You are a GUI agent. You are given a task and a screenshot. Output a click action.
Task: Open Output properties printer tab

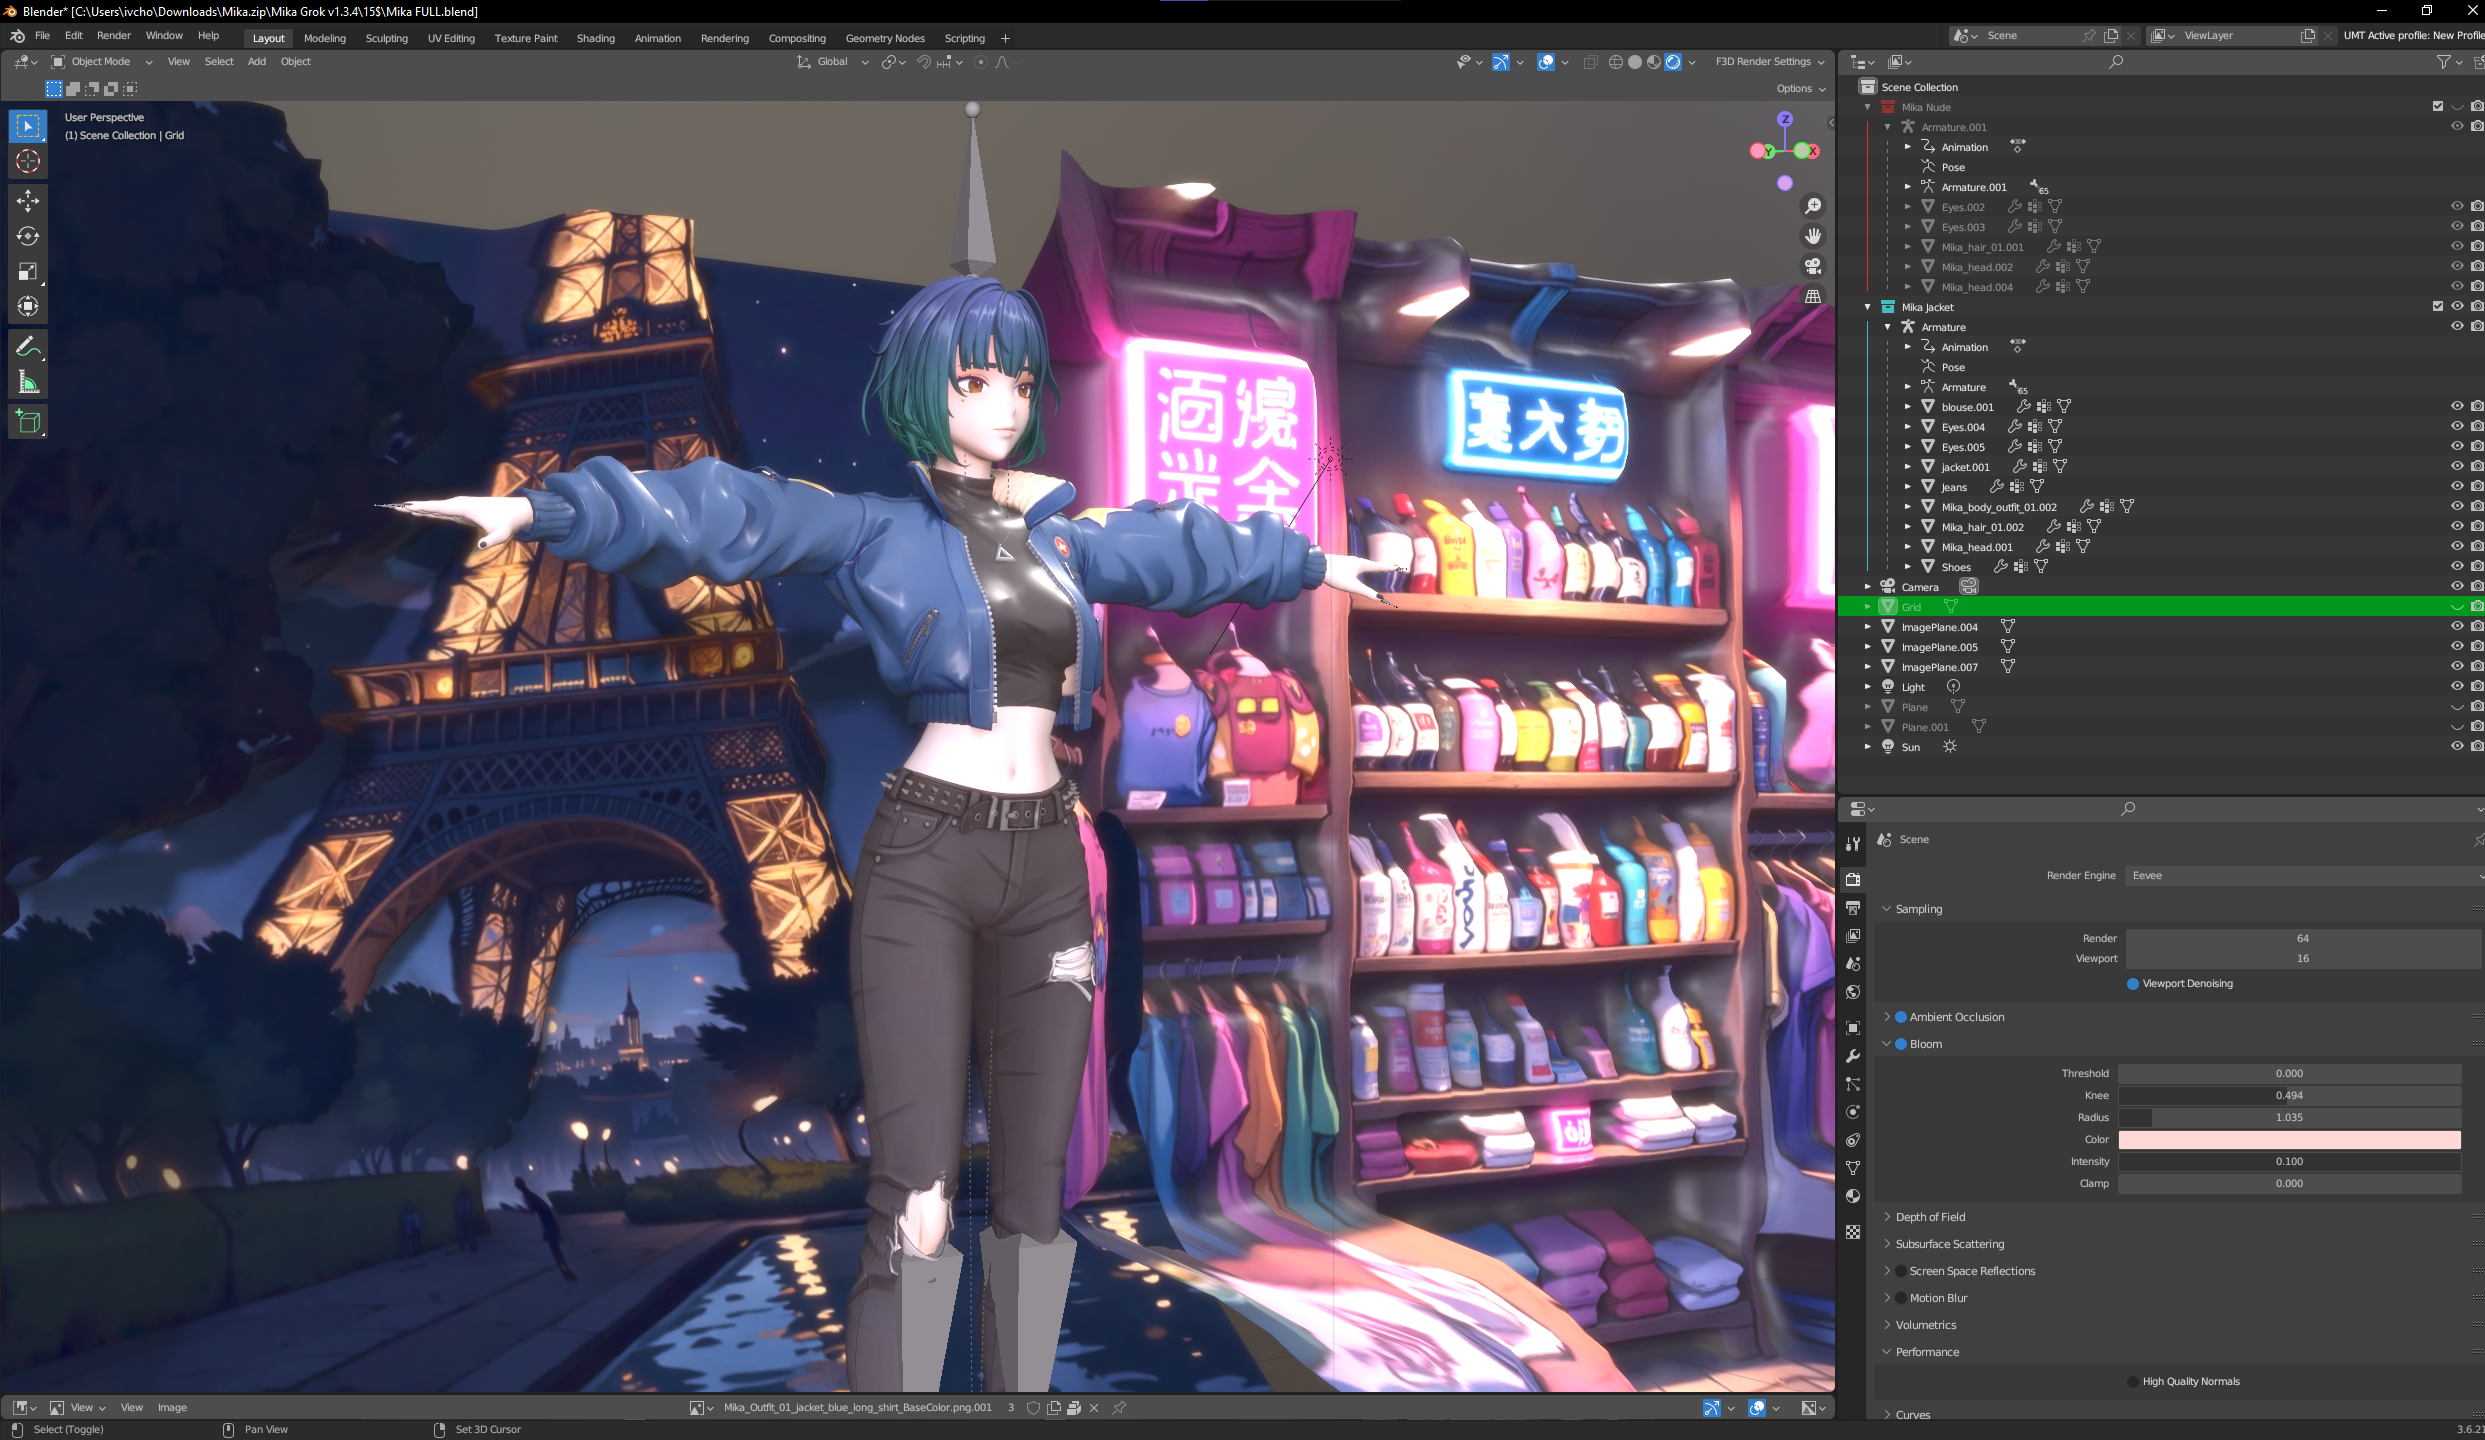click(x=1853, y=908)
